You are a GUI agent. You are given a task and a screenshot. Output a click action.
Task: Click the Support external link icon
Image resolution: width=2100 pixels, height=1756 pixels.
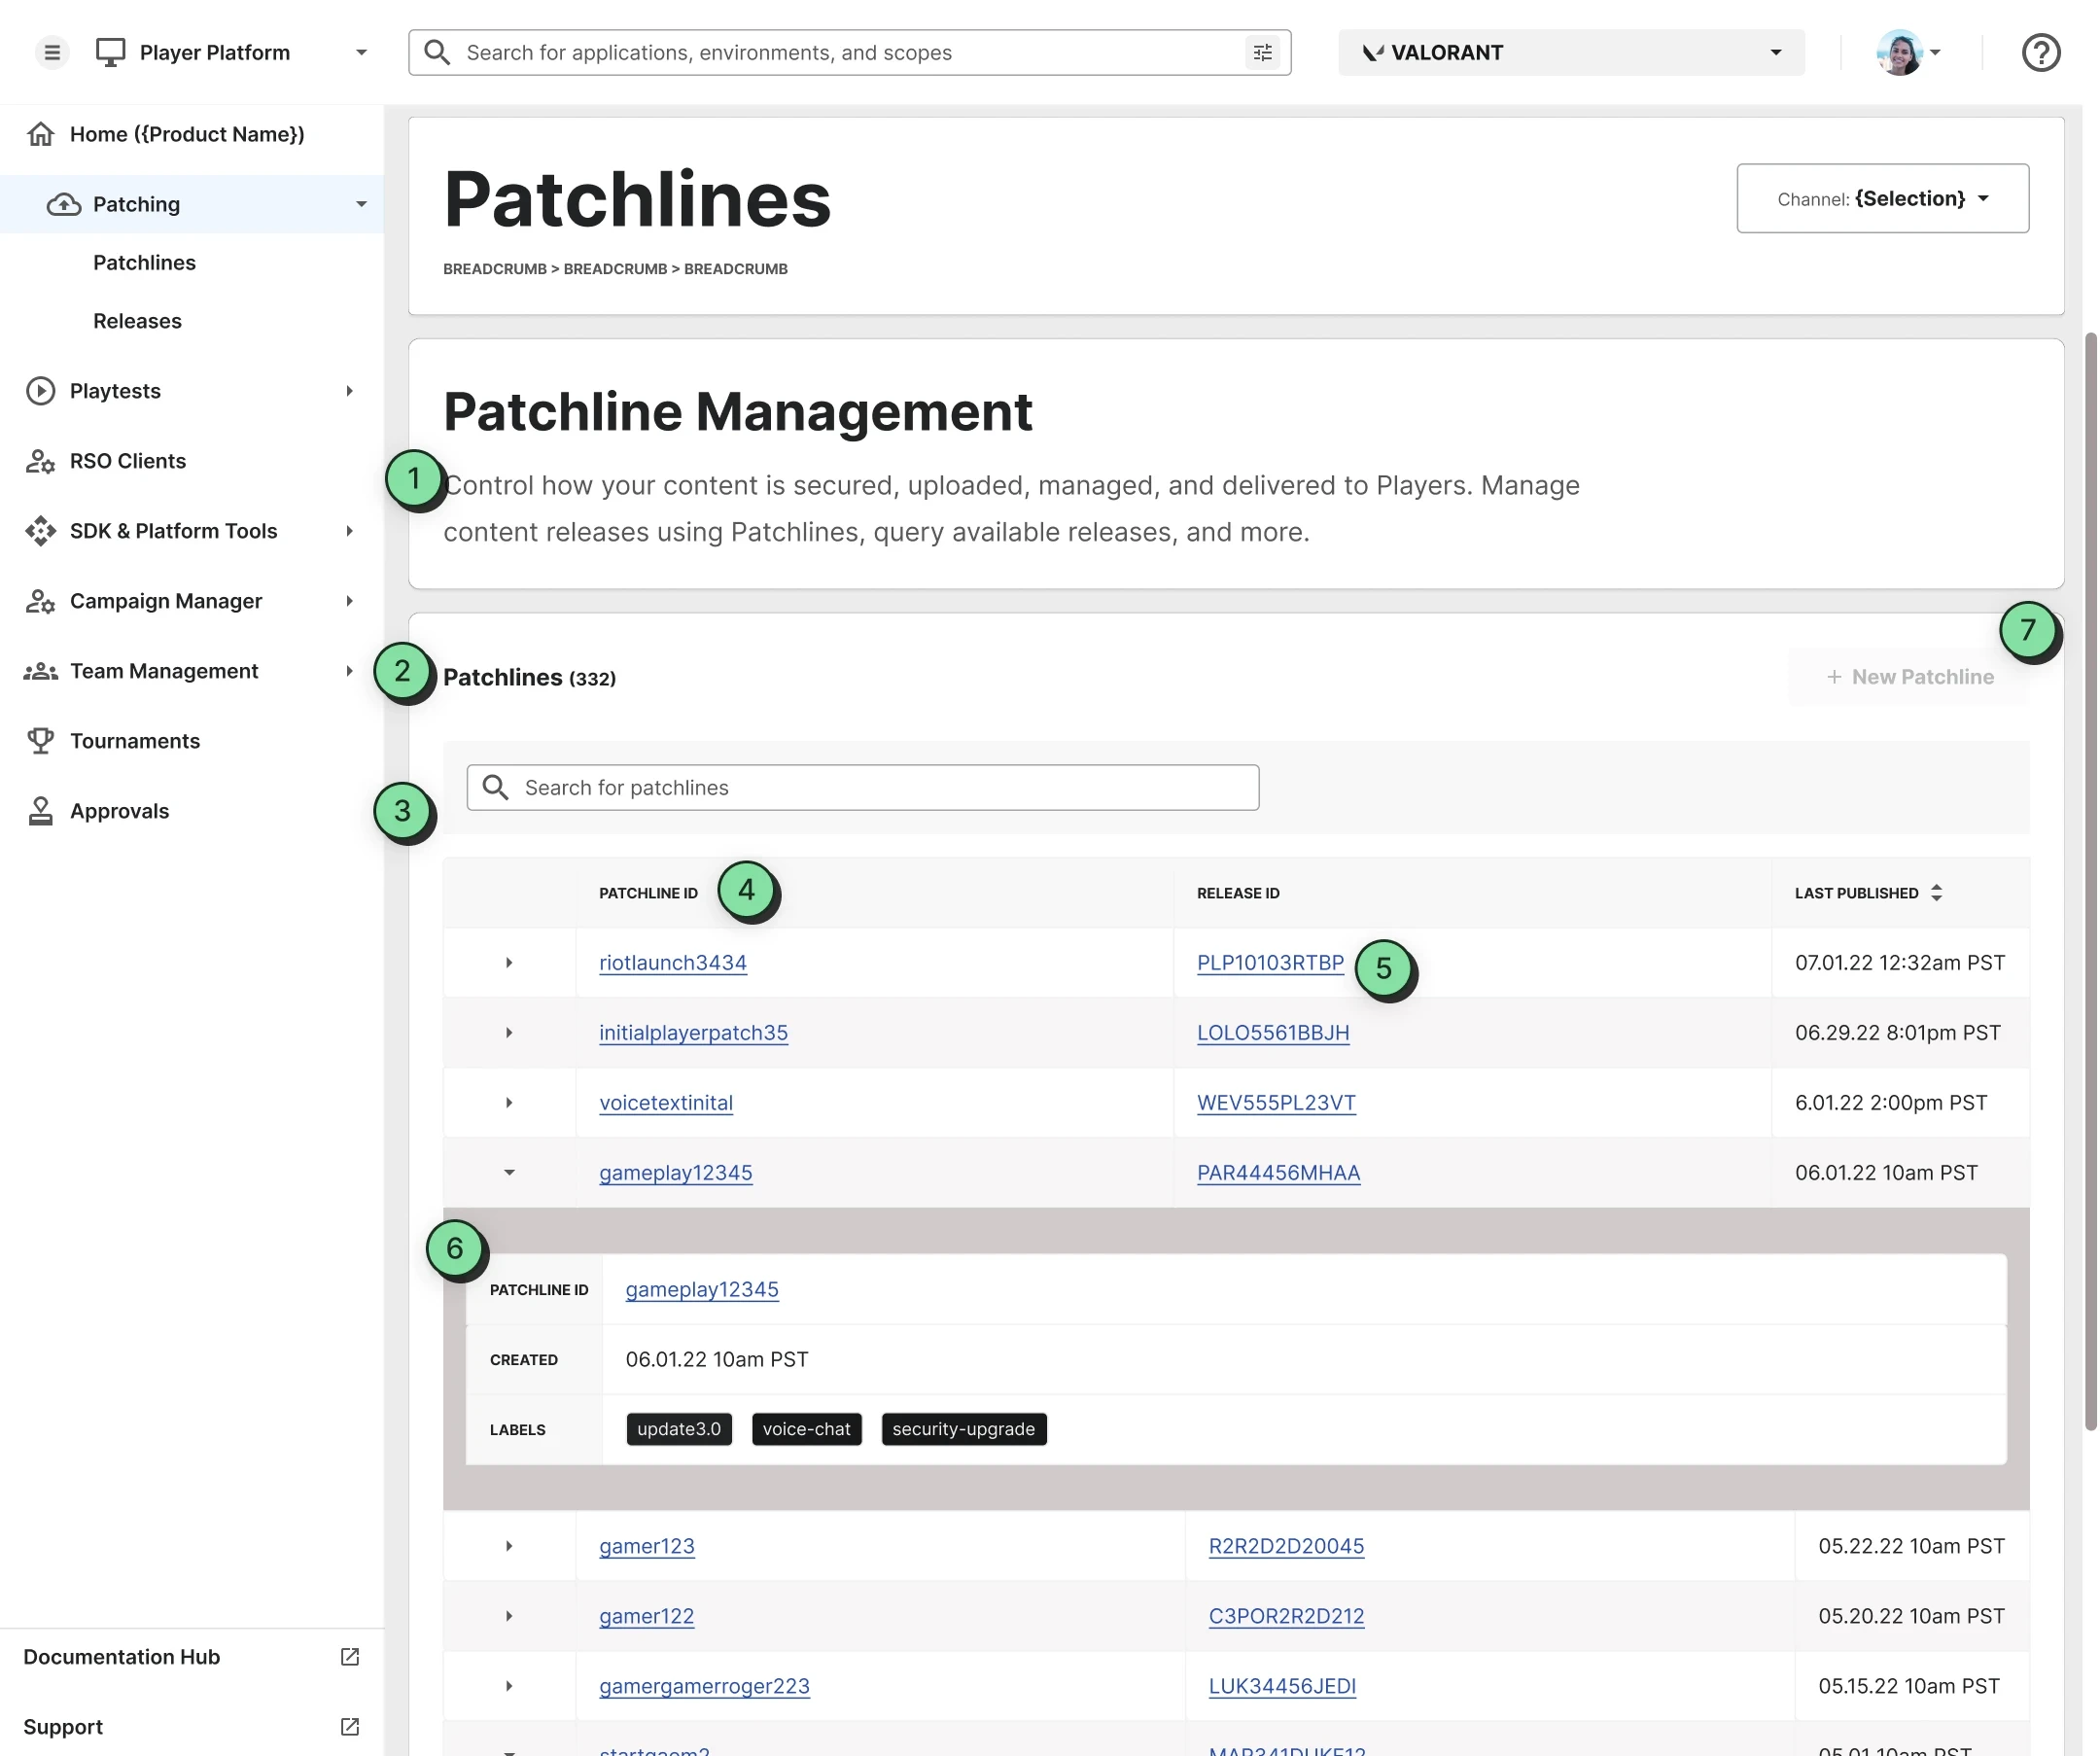[350, 1727]
